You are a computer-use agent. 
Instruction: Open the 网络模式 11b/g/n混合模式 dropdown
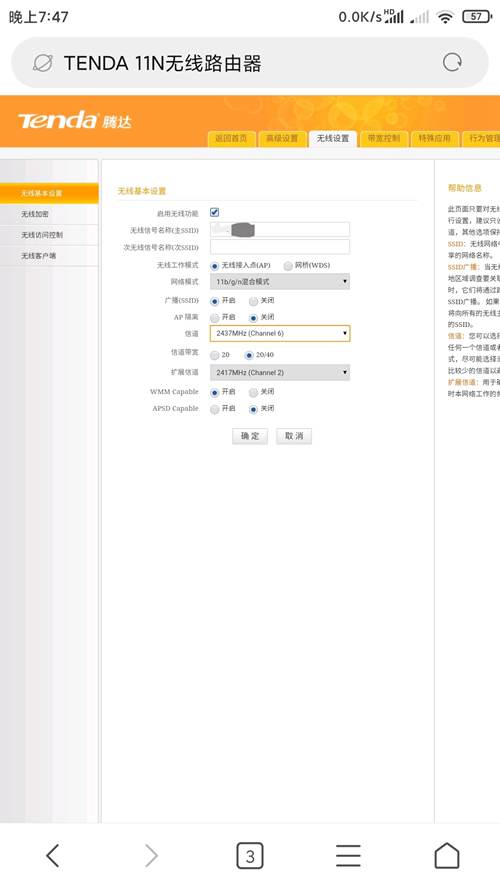(x=279, y=282)
